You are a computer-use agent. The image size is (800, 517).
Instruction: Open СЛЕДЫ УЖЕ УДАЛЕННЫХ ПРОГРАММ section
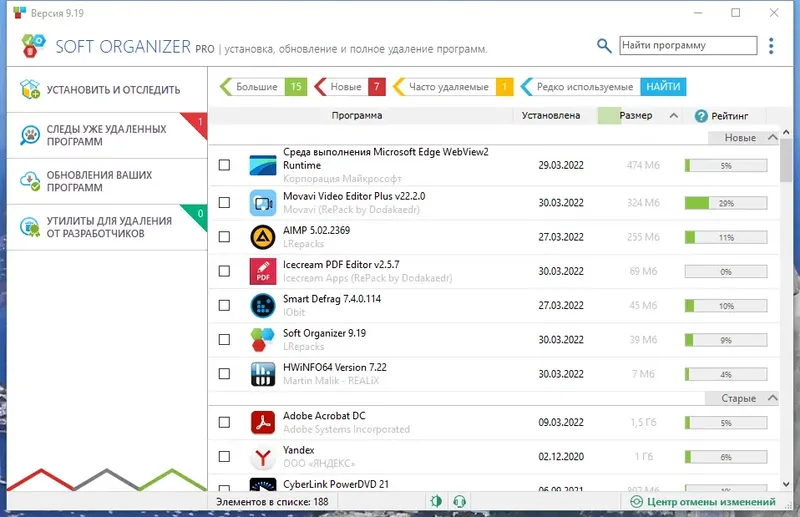[x=107, y=135]
